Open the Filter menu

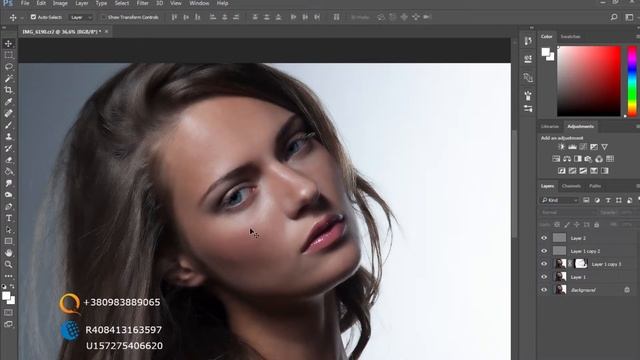pyautogui.click(x=142, y=3)
